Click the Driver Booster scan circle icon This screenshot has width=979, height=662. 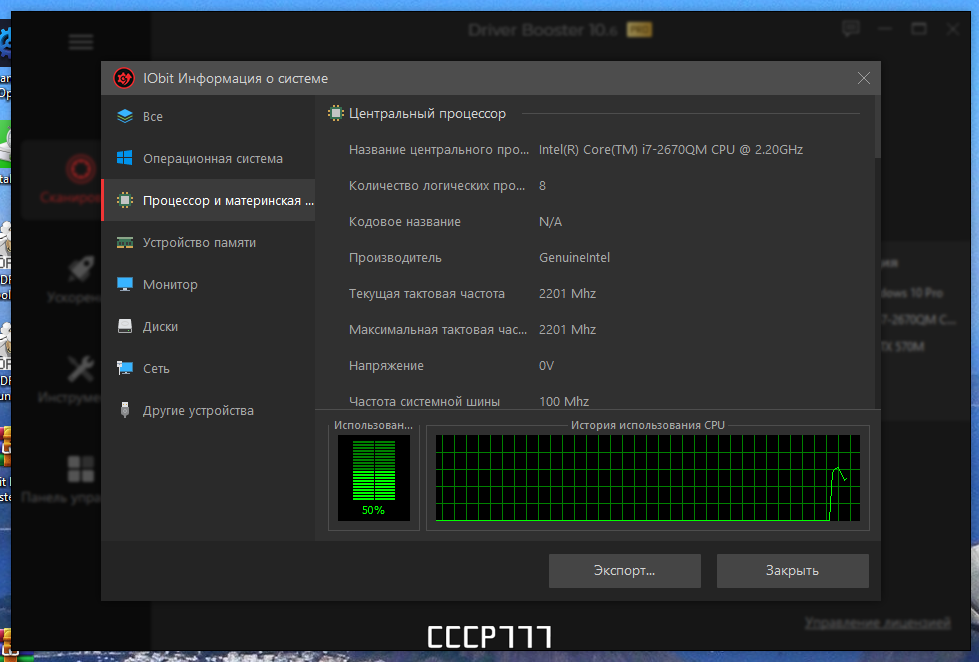pos(81,169)
